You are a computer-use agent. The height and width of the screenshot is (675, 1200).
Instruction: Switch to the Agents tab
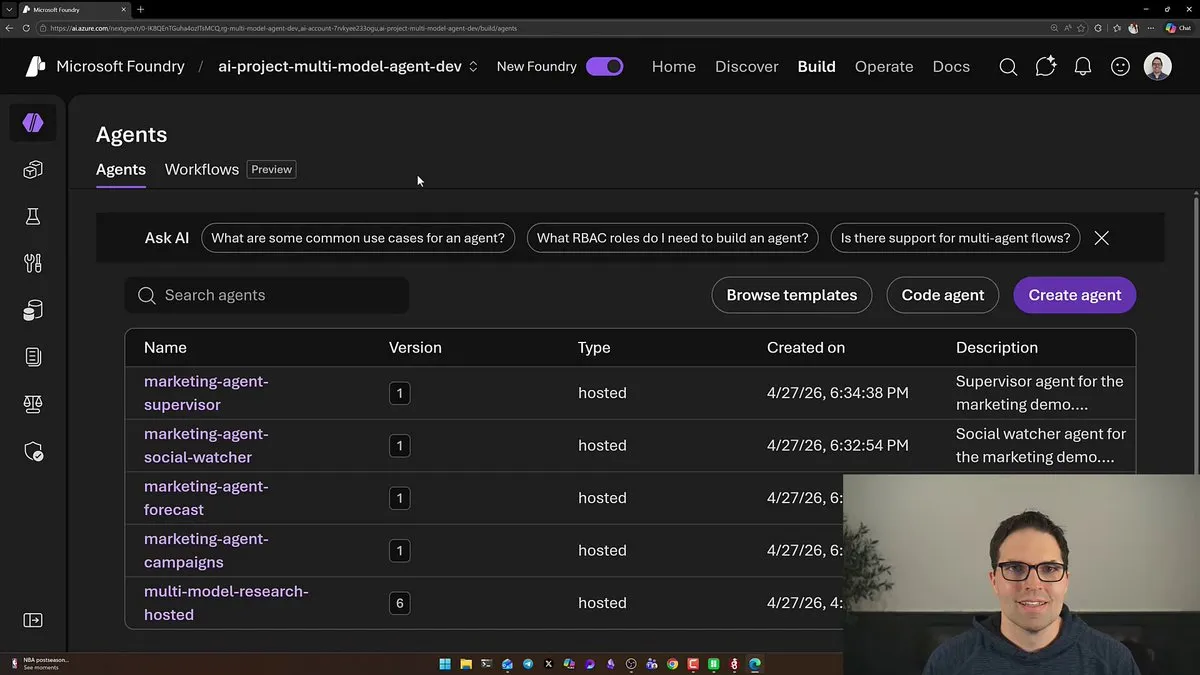pos(121,170)
